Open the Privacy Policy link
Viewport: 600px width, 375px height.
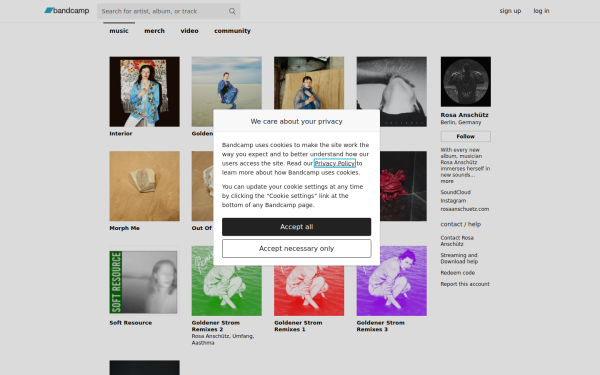tap(335, 163)
